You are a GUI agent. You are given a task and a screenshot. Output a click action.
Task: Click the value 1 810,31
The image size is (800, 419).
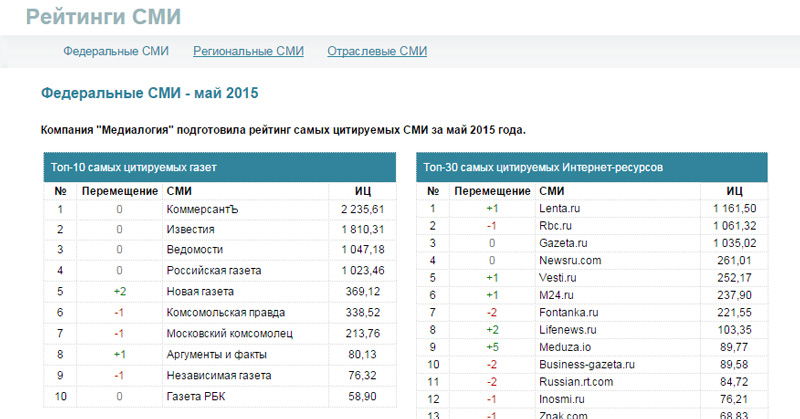(362, 230)
